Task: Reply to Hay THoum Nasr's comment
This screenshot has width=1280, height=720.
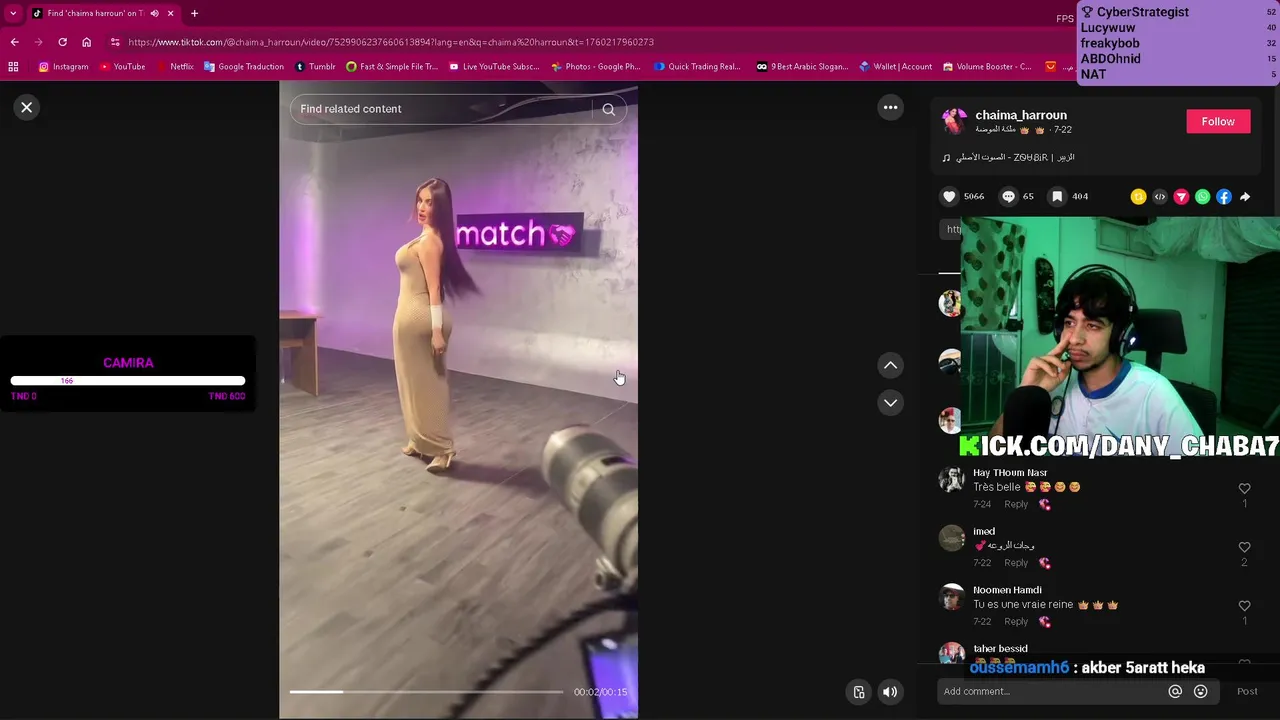Action: pos(1016,504)
